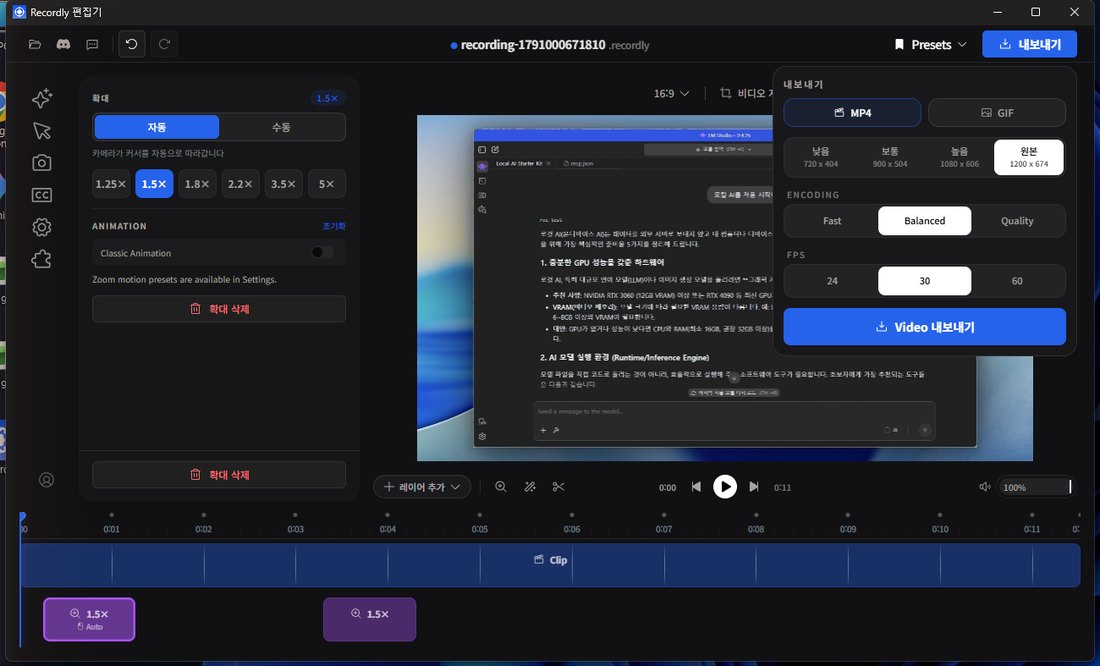Image resolution: width=1100 pixels, height=666 pixels.
Task: Select the 1.5× Auto zoom block
Action: (89, 620)
